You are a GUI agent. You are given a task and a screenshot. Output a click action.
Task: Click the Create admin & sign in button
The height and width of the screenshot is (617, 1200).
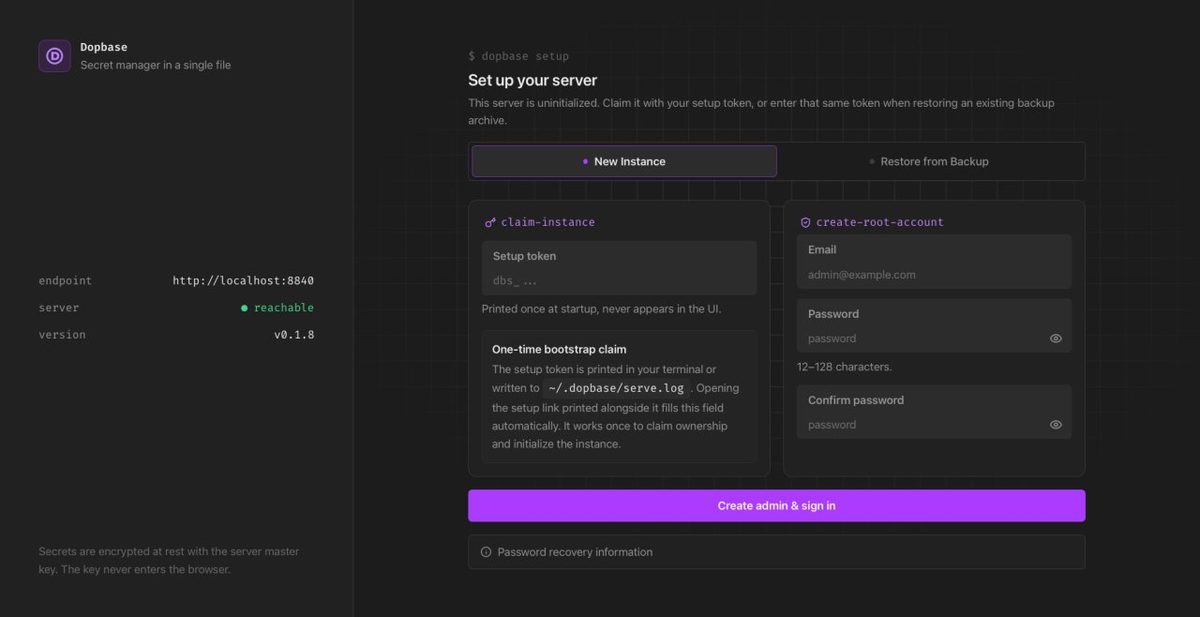tap(776, 505)
